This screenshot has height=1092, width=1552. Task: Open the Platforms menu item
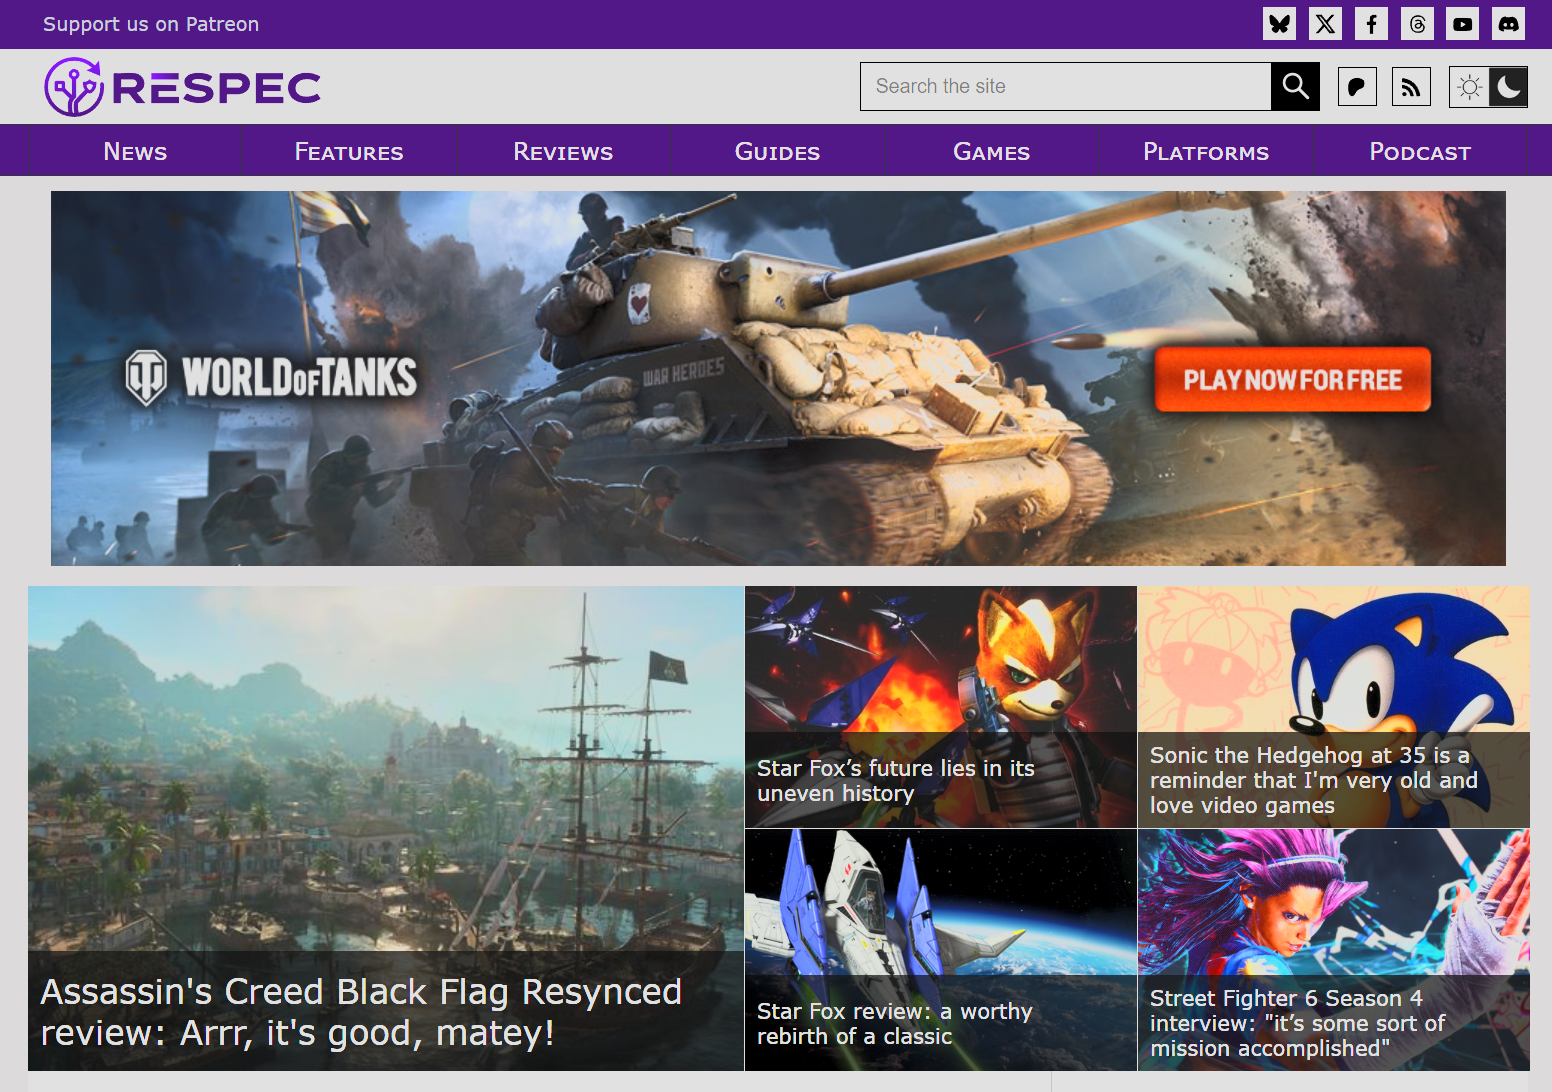point(1206,151)
